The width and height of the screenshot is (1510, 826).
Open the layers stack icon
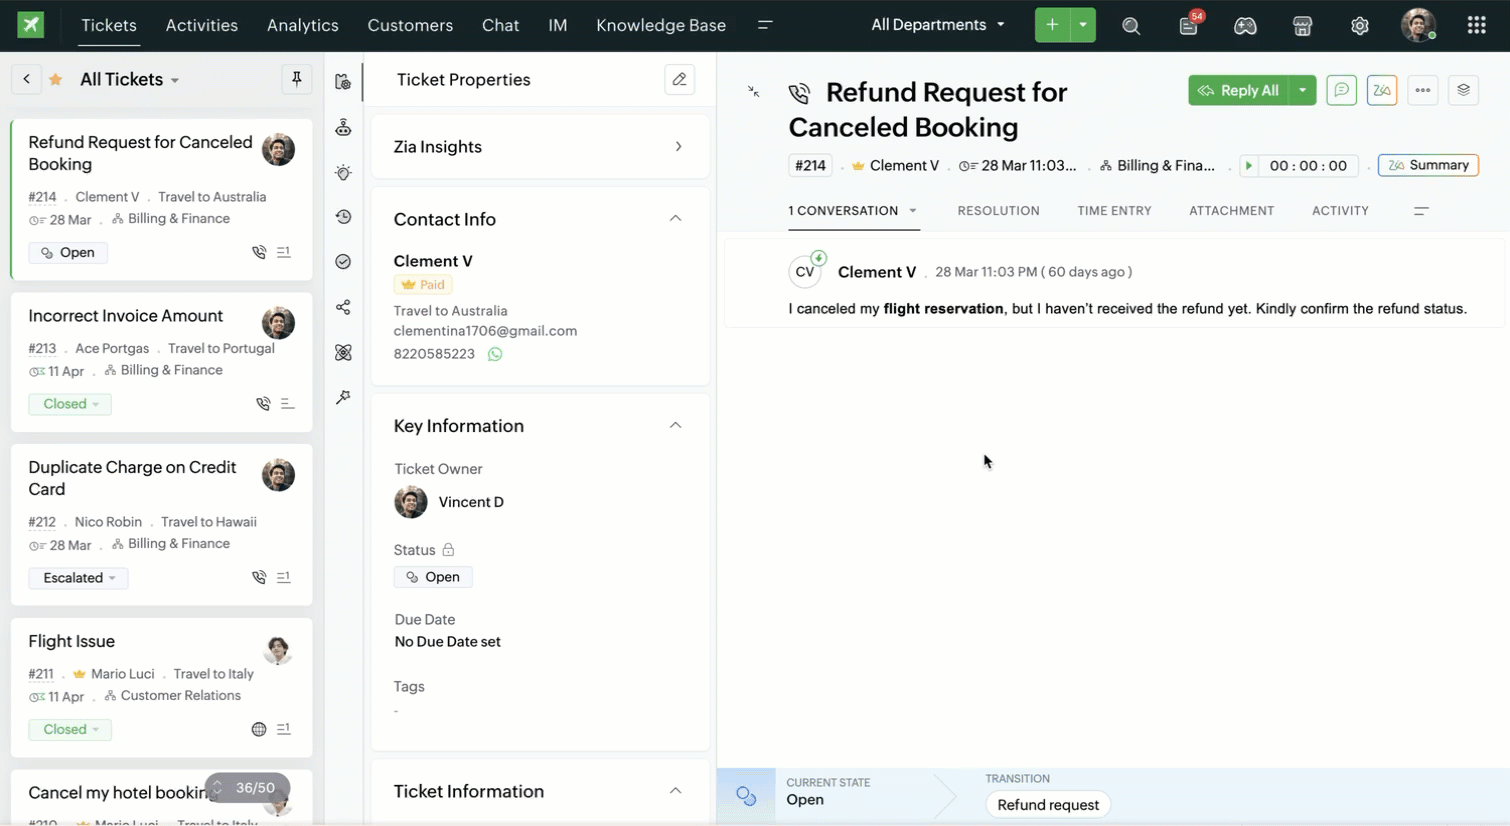[x=1463, y=90]
